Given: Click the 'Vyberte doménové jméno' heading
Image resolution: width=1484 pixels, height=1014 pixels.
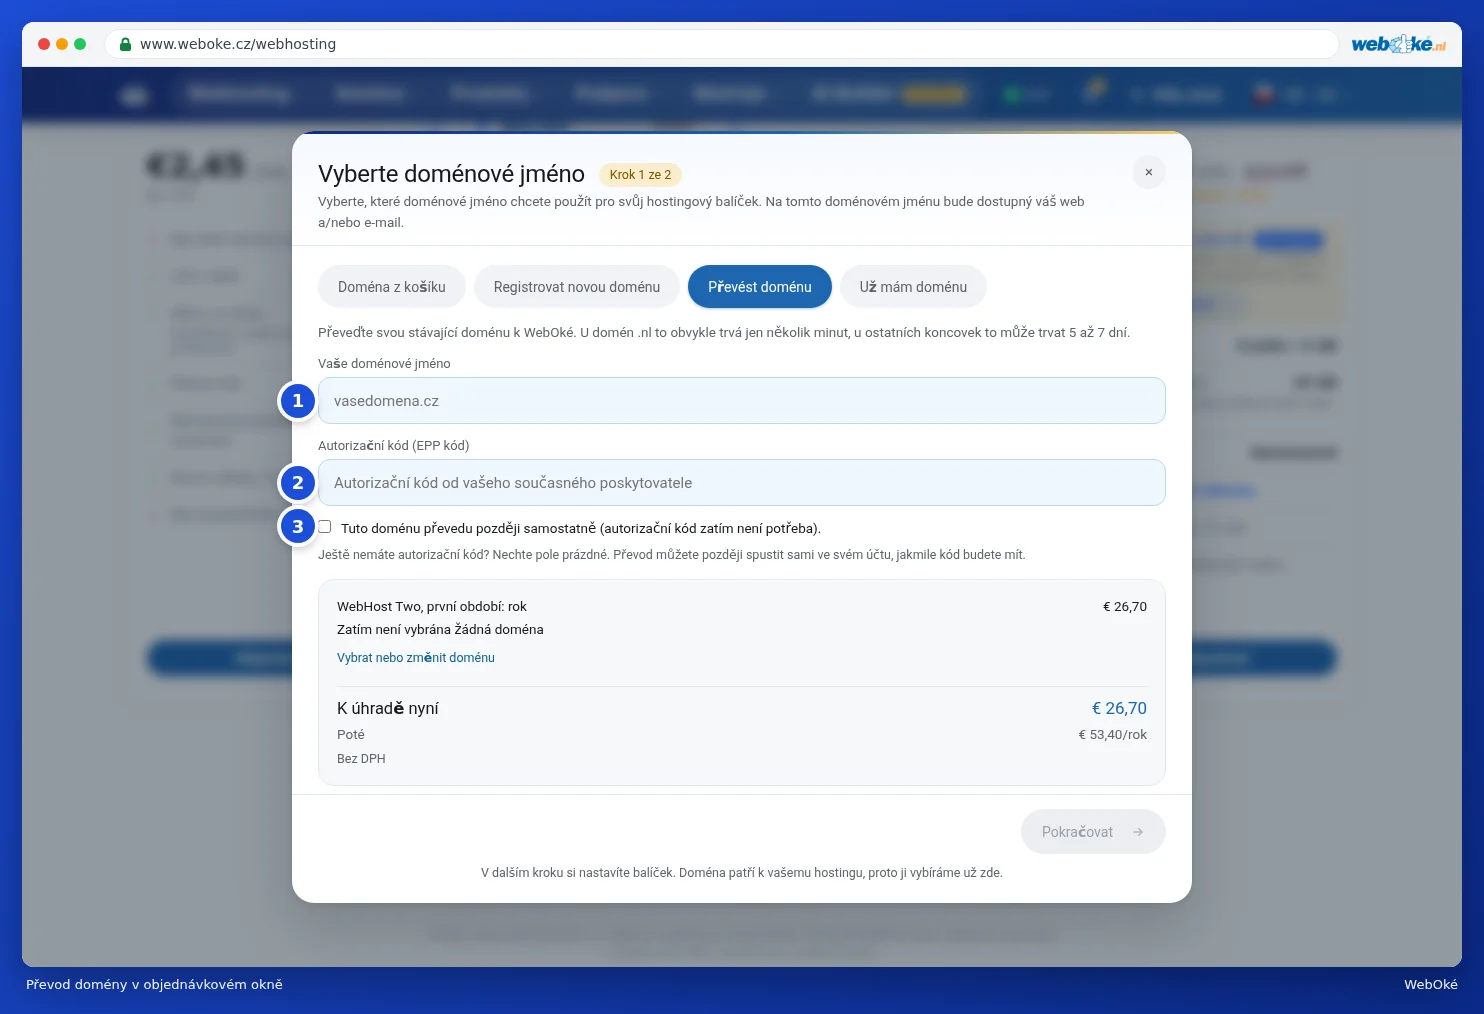Looking at the screenshot, I should 451,174.
